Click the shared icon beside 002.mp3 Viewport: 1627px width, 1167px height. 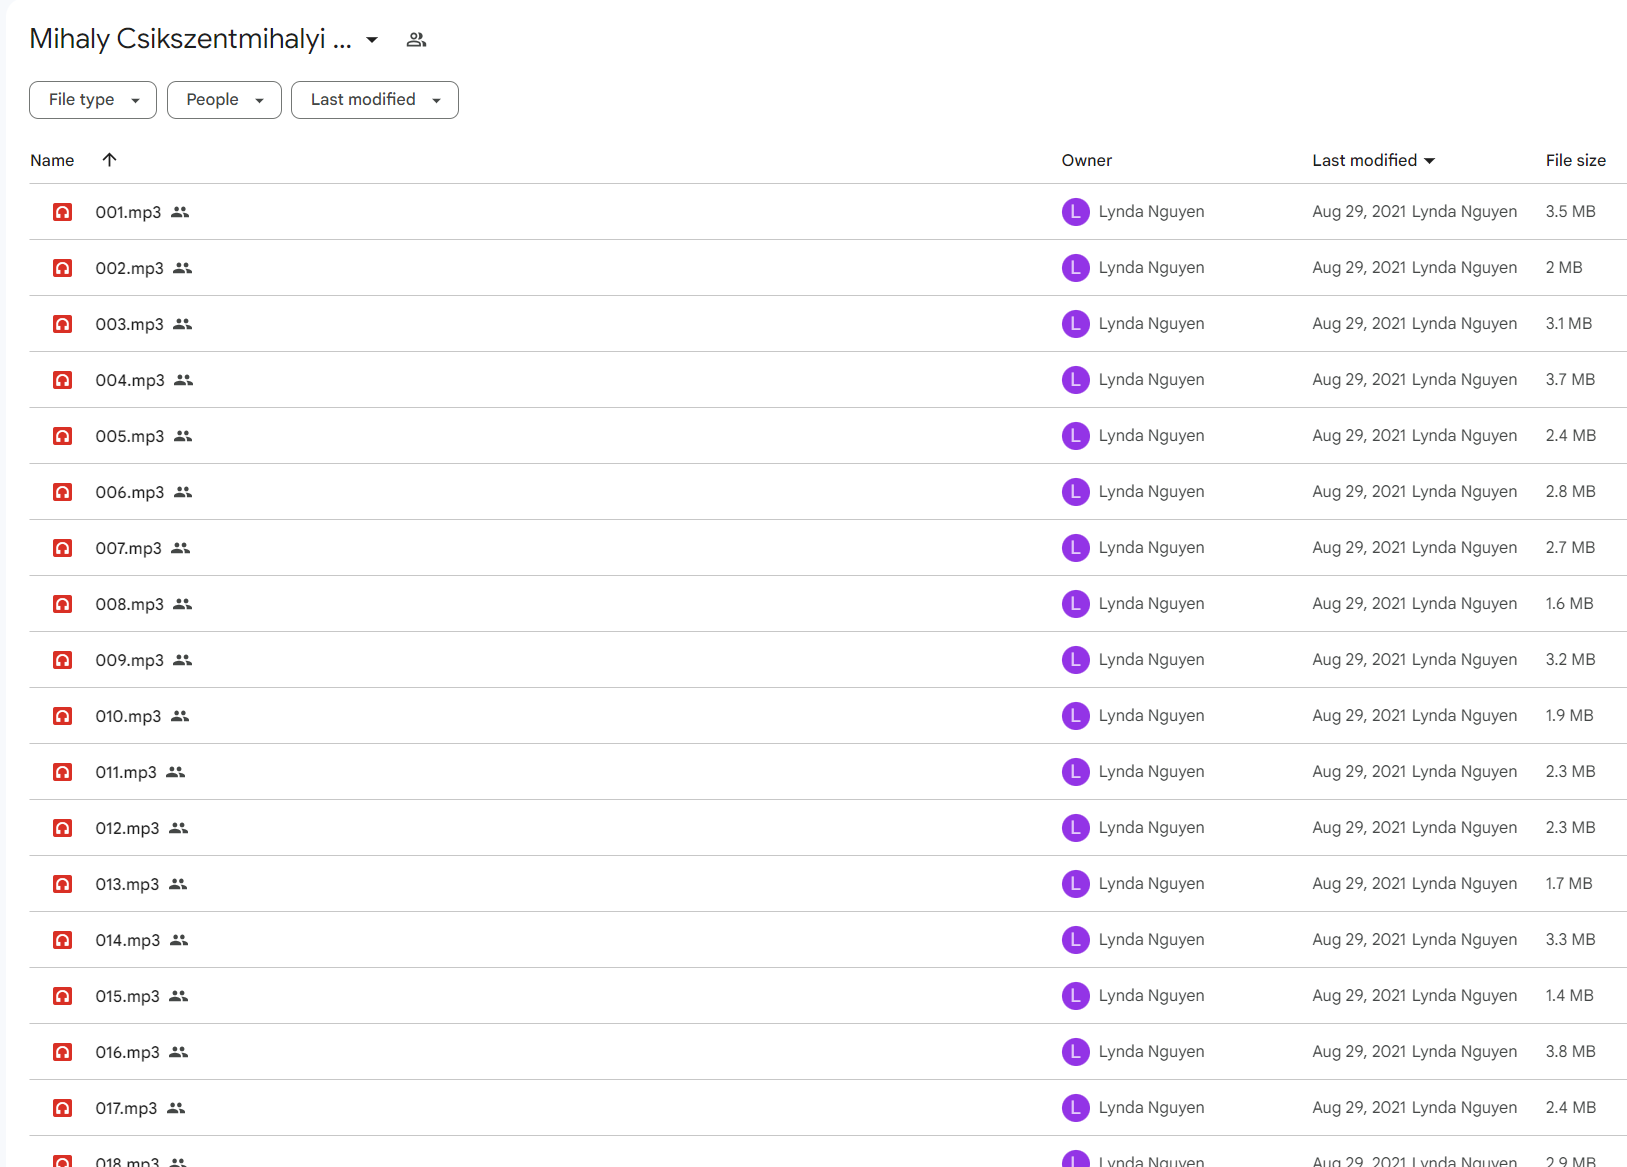(182, 268)
